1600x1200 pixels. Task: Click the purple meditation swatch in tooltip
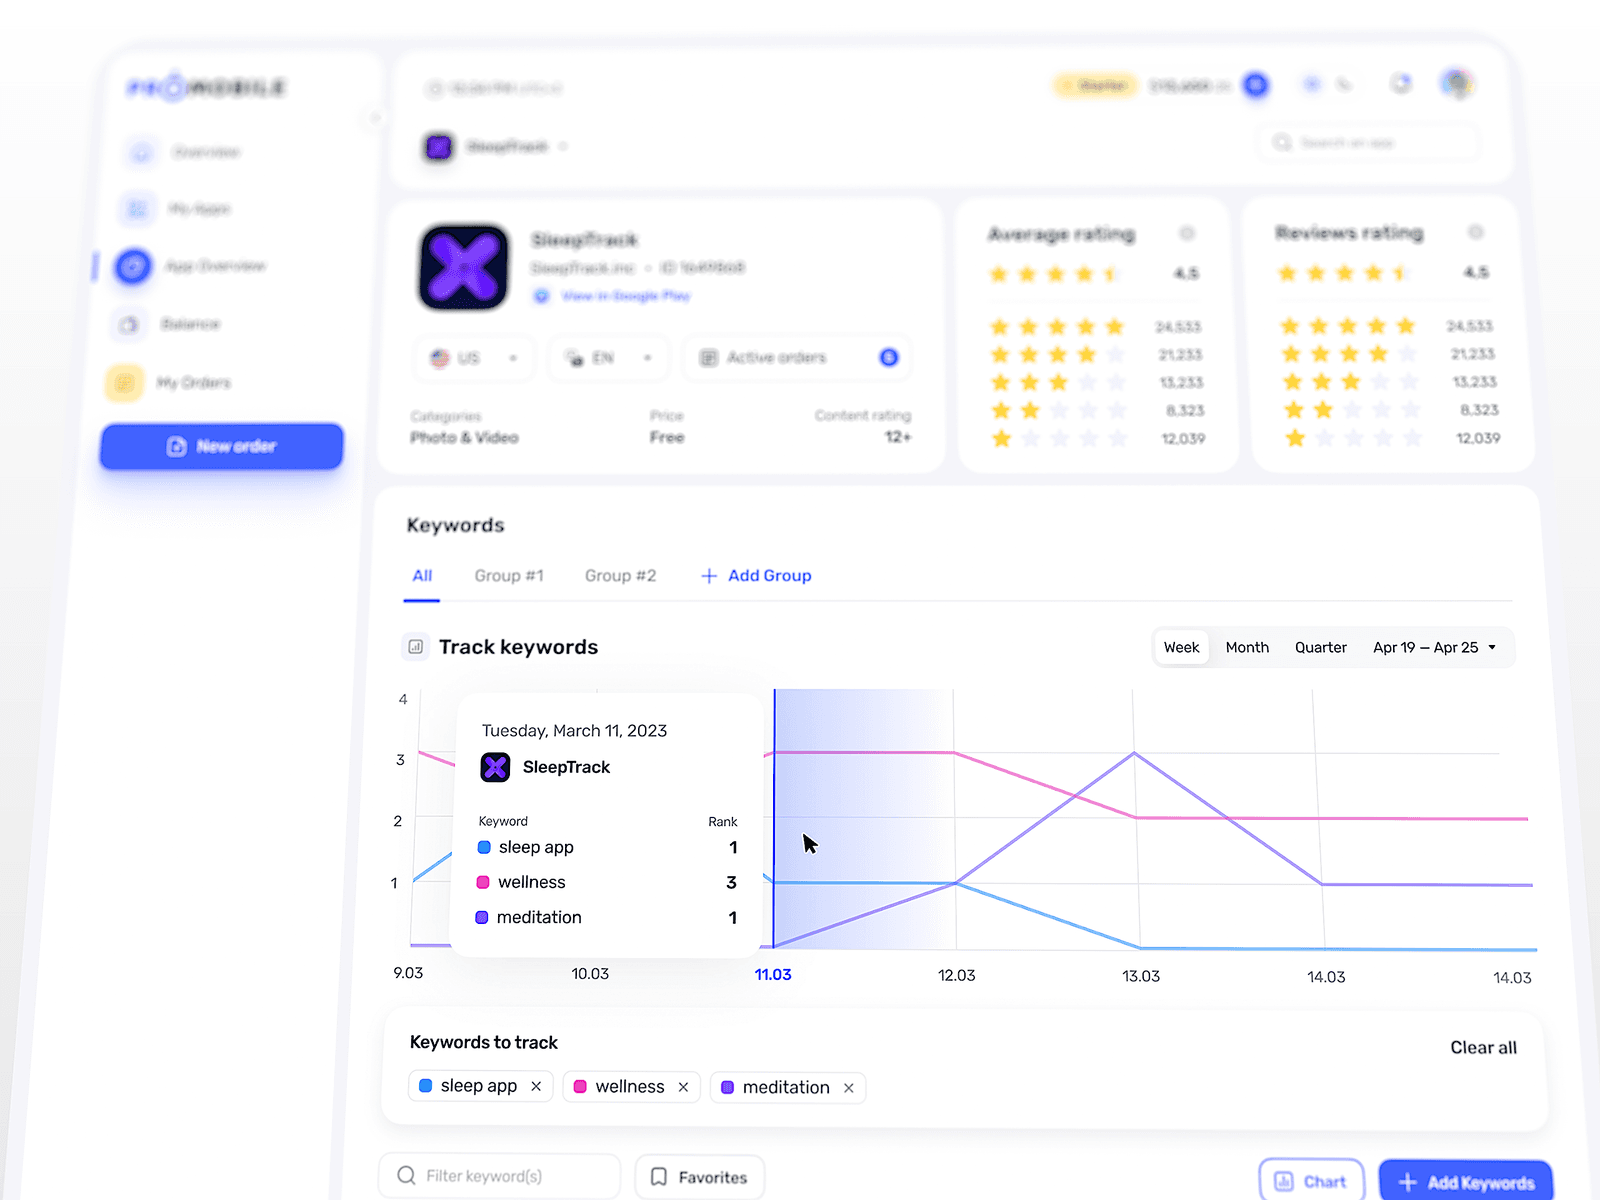coord(482,918)
